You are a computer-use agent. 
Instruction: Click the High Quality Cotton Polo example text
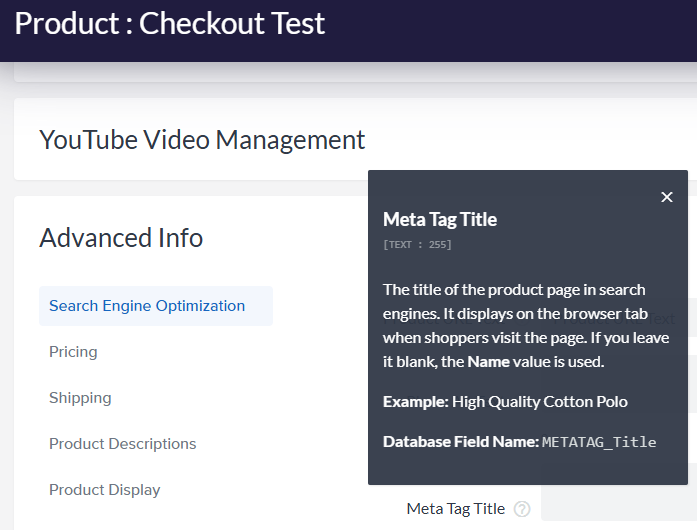point(540,402)
